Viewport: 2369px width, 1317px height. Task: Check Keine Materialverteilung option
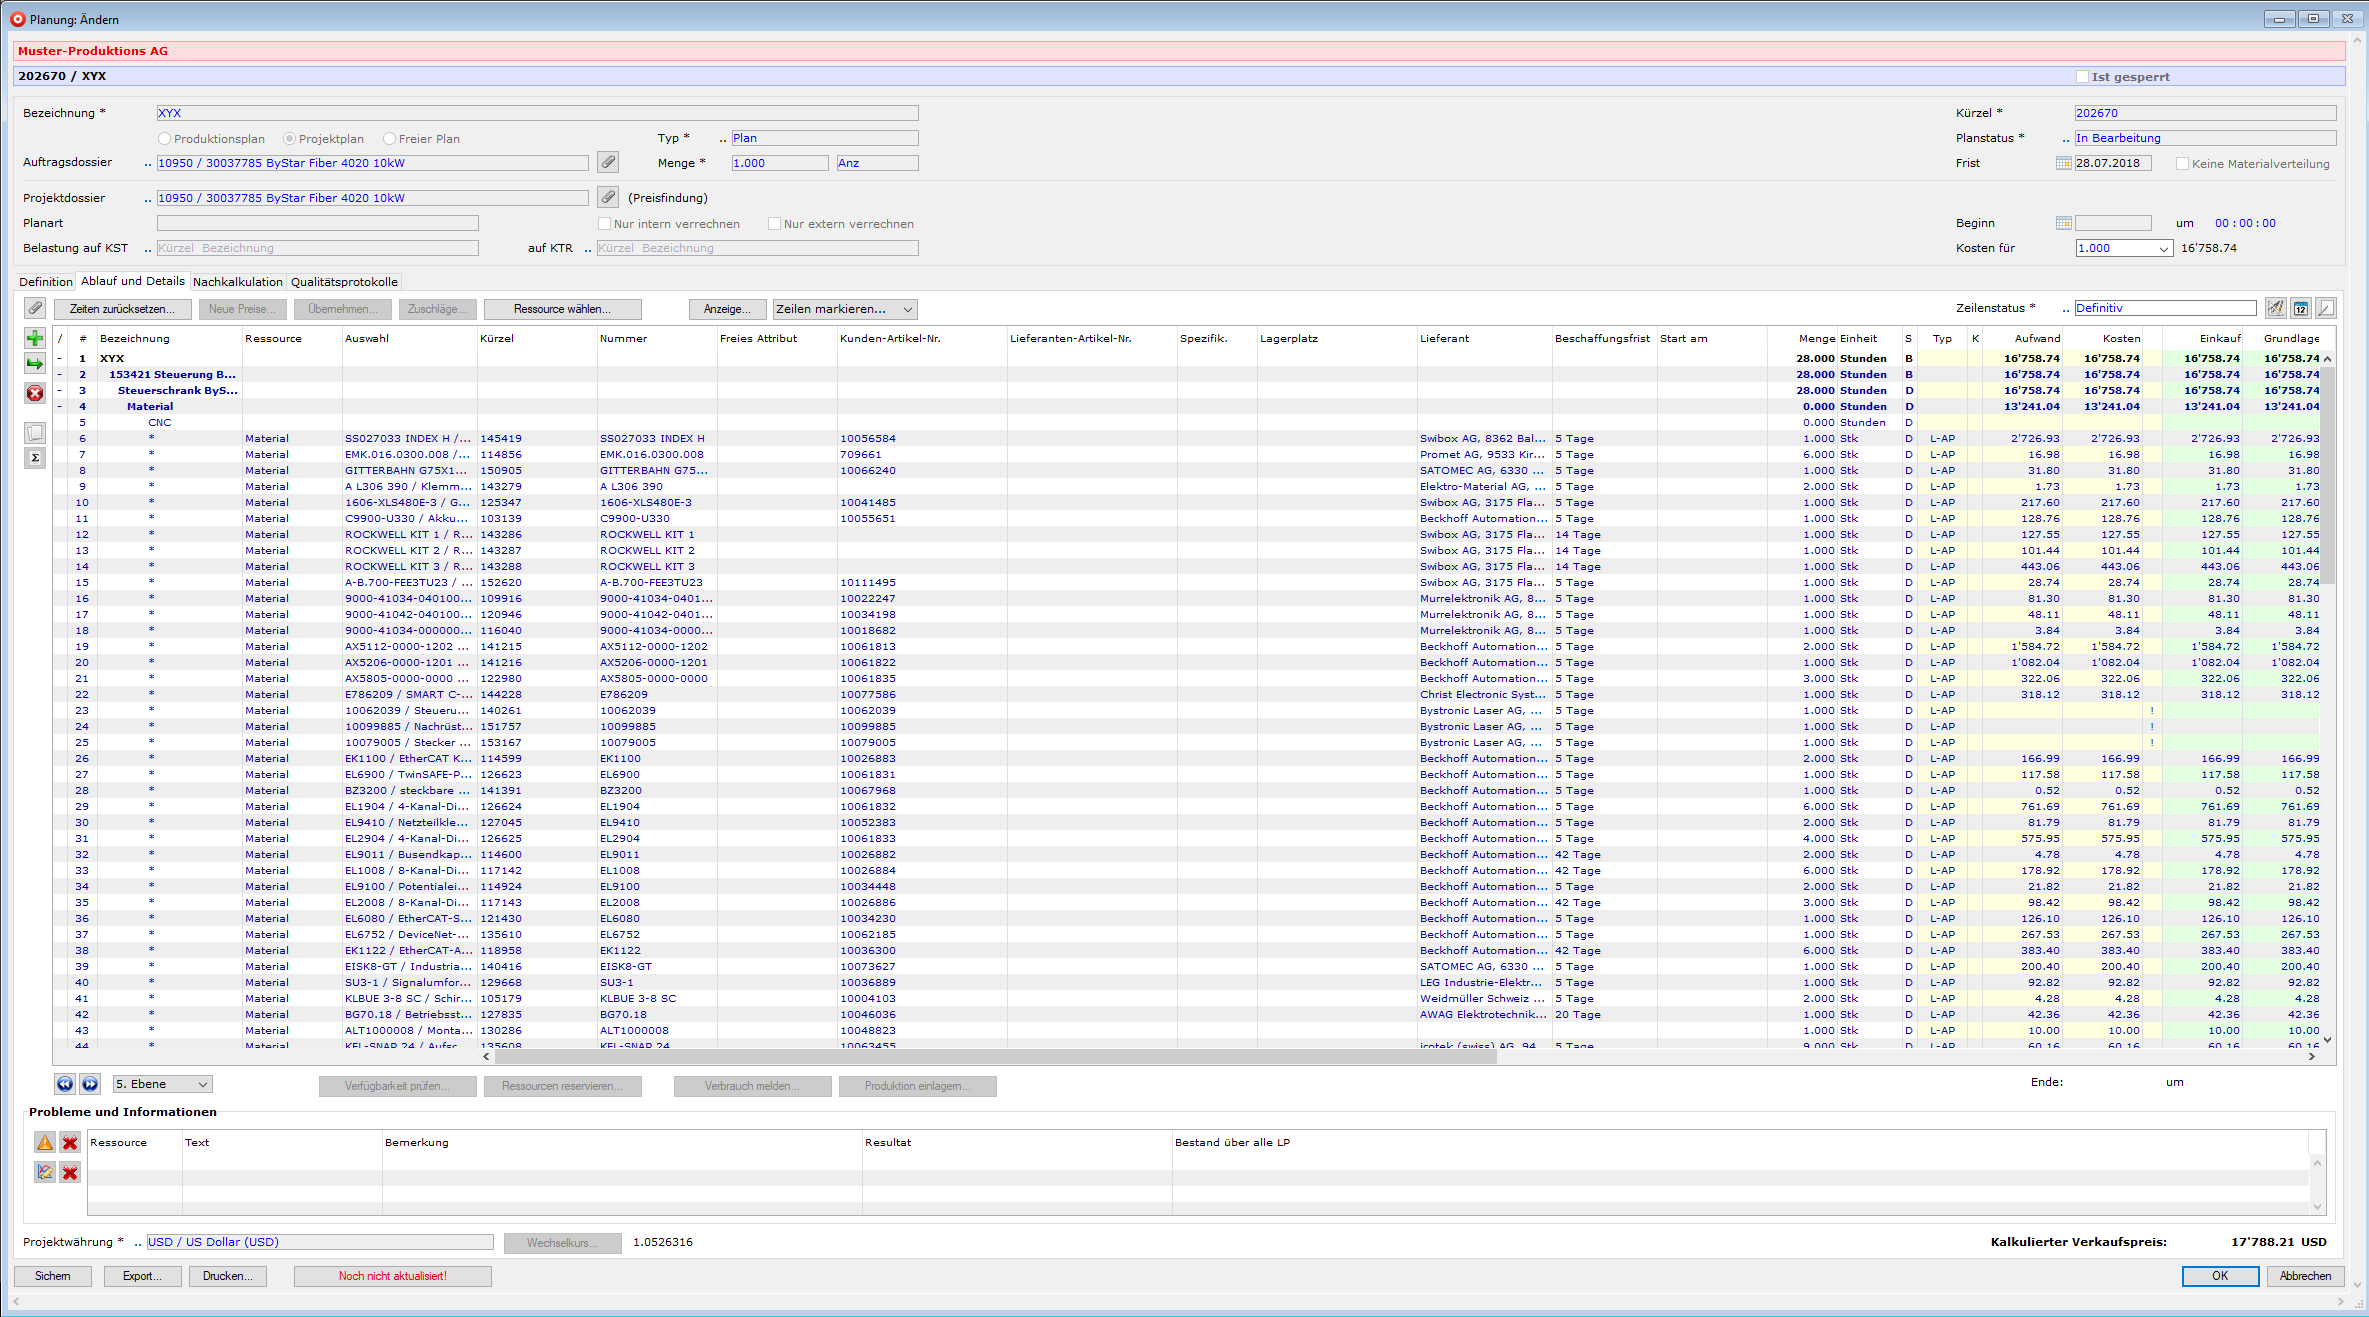pyautogui.click(x=2182, y=164)
